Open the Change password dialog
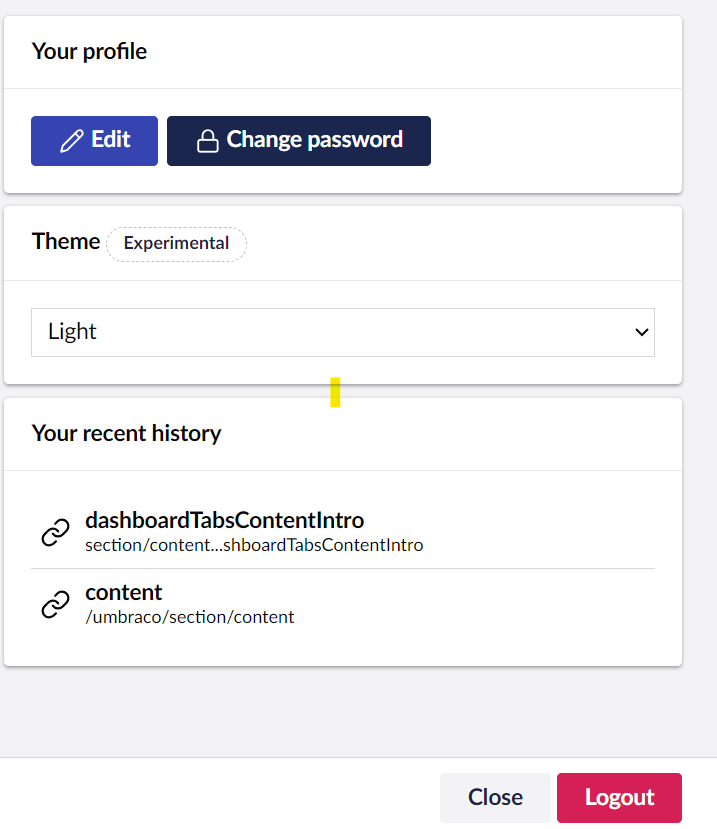This screenshot has height=829, width=717. click(x=299, y=141)
